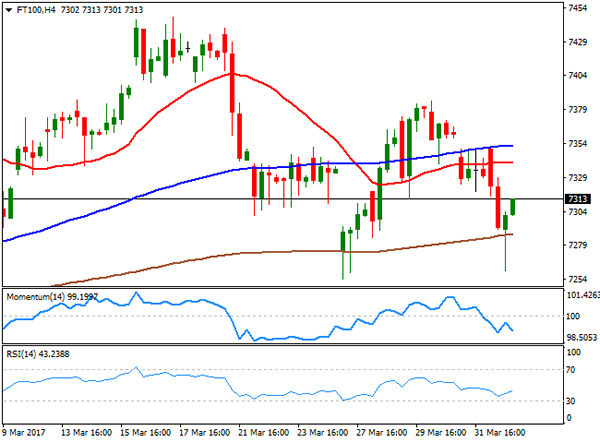
Task: Click the 7304 price axis label
Action: point(577,212)
